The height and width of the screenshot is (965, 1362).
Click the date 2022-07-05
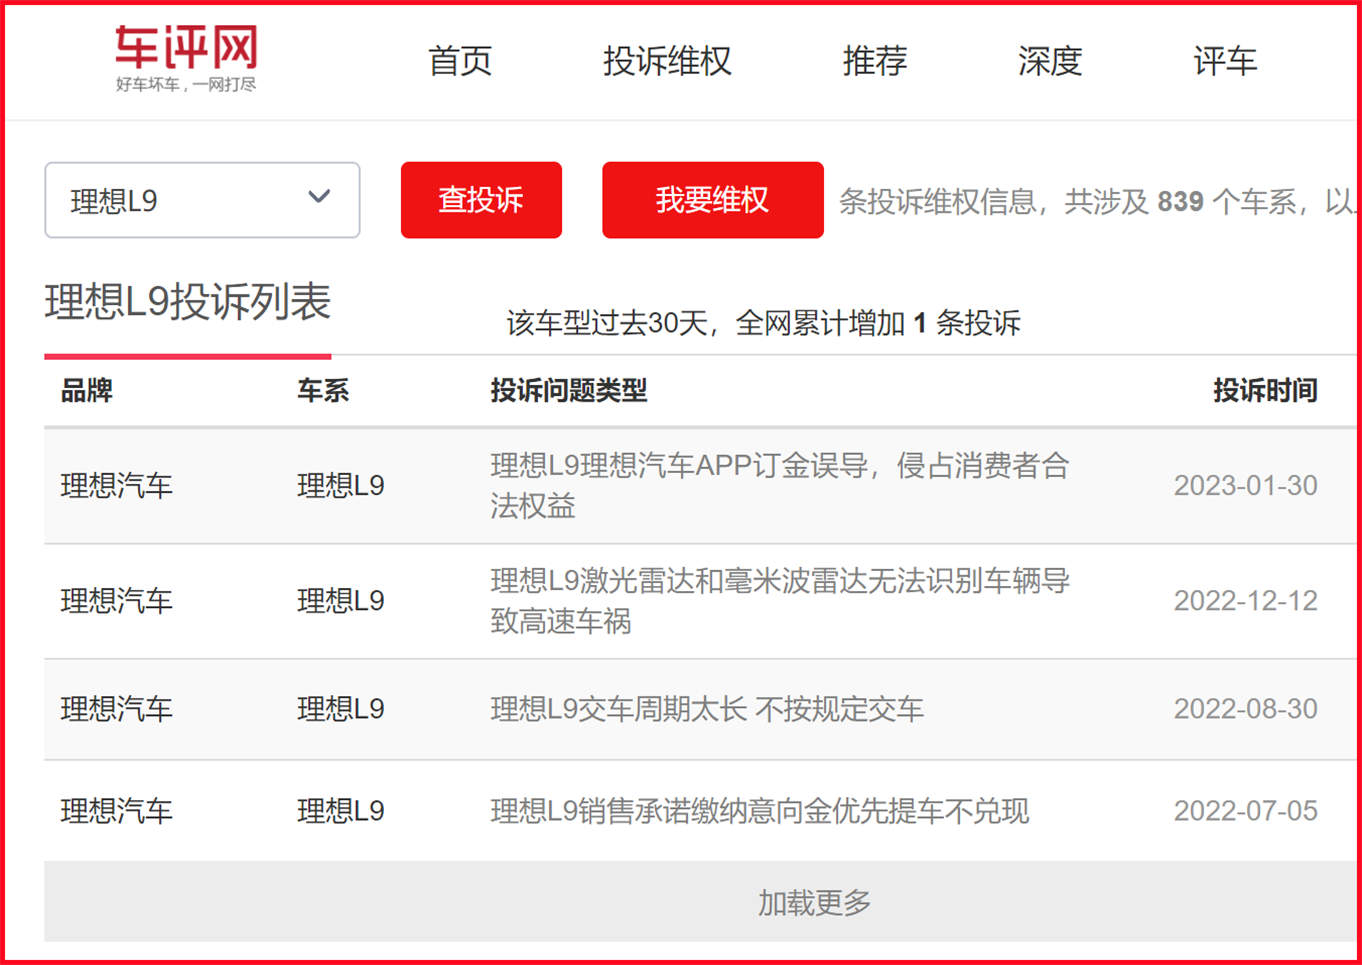pyautogui.click(x=1245, y=811)
